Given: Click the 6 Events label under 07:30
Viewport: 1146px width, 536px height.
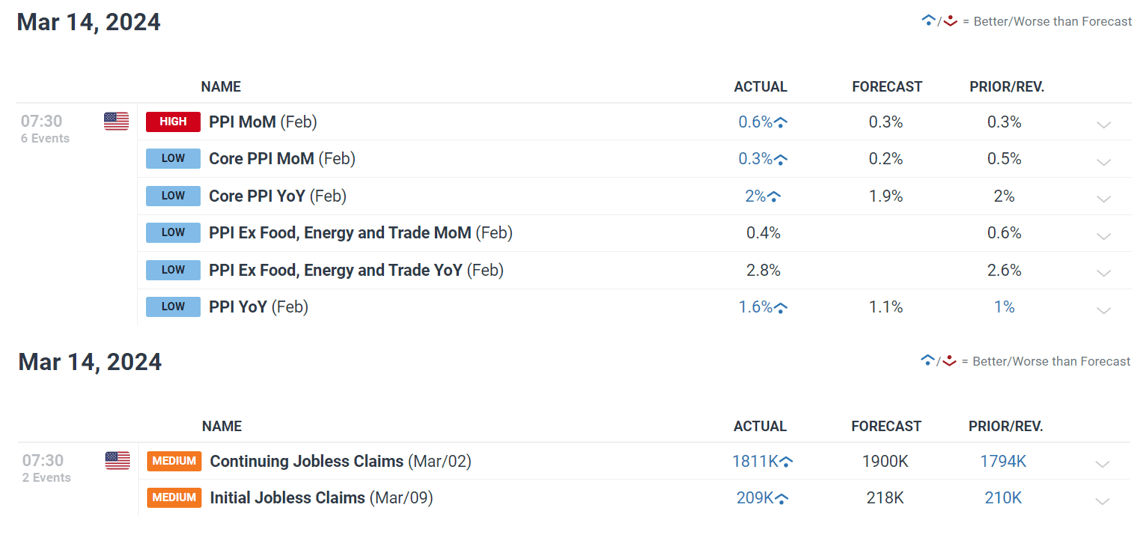Looking at the screenshot, I should [x=45, y=138].
